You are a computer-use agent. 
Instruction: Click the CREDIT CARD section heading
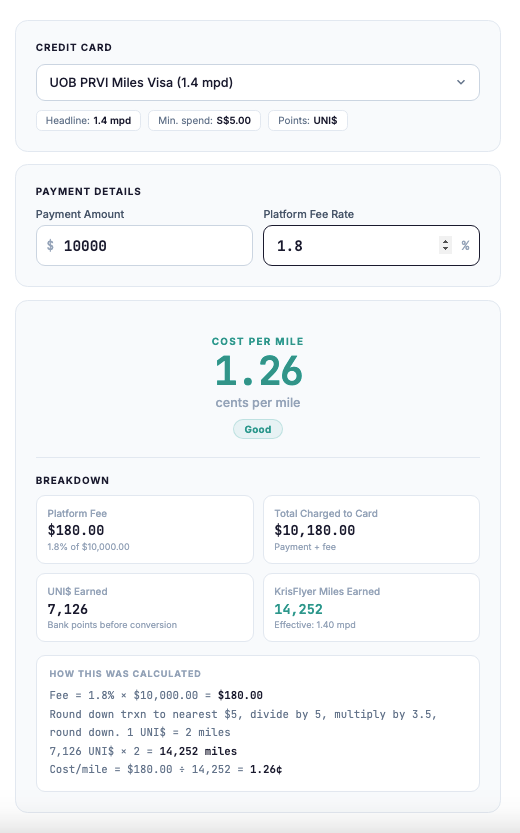tap(74, 47)
